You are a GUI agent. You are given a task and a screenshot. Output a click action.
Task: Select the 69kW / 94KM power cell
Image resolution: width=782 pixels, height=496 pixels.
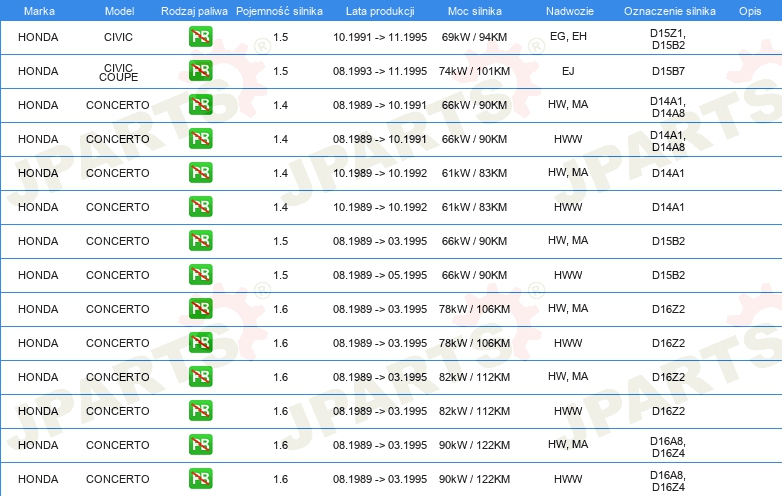click(474, 37)
